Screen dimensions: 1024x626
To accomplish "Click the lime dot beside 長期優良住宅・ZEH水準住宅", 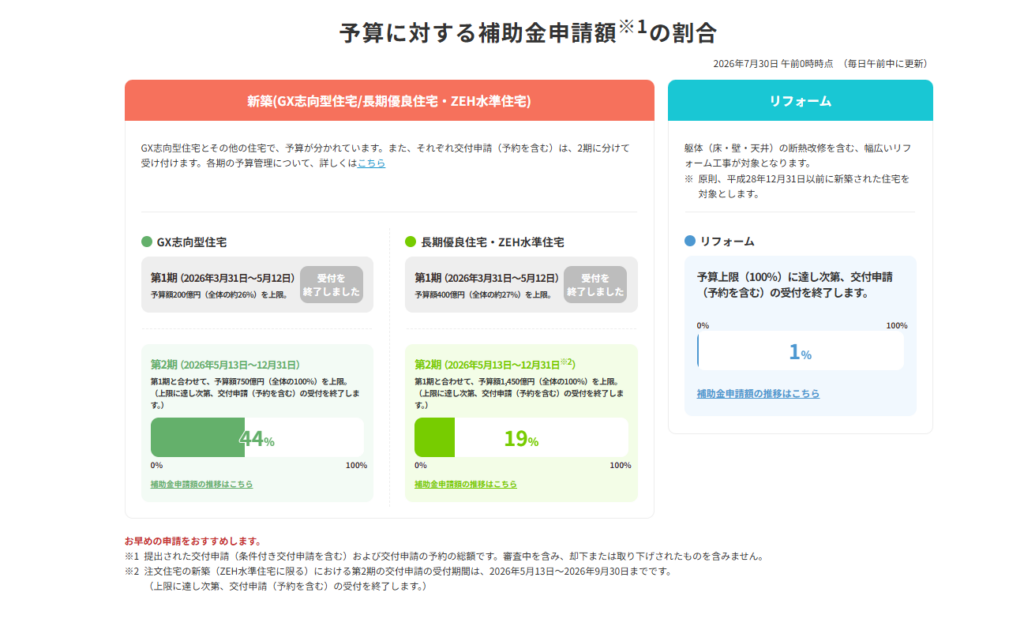I will (410, 242).
